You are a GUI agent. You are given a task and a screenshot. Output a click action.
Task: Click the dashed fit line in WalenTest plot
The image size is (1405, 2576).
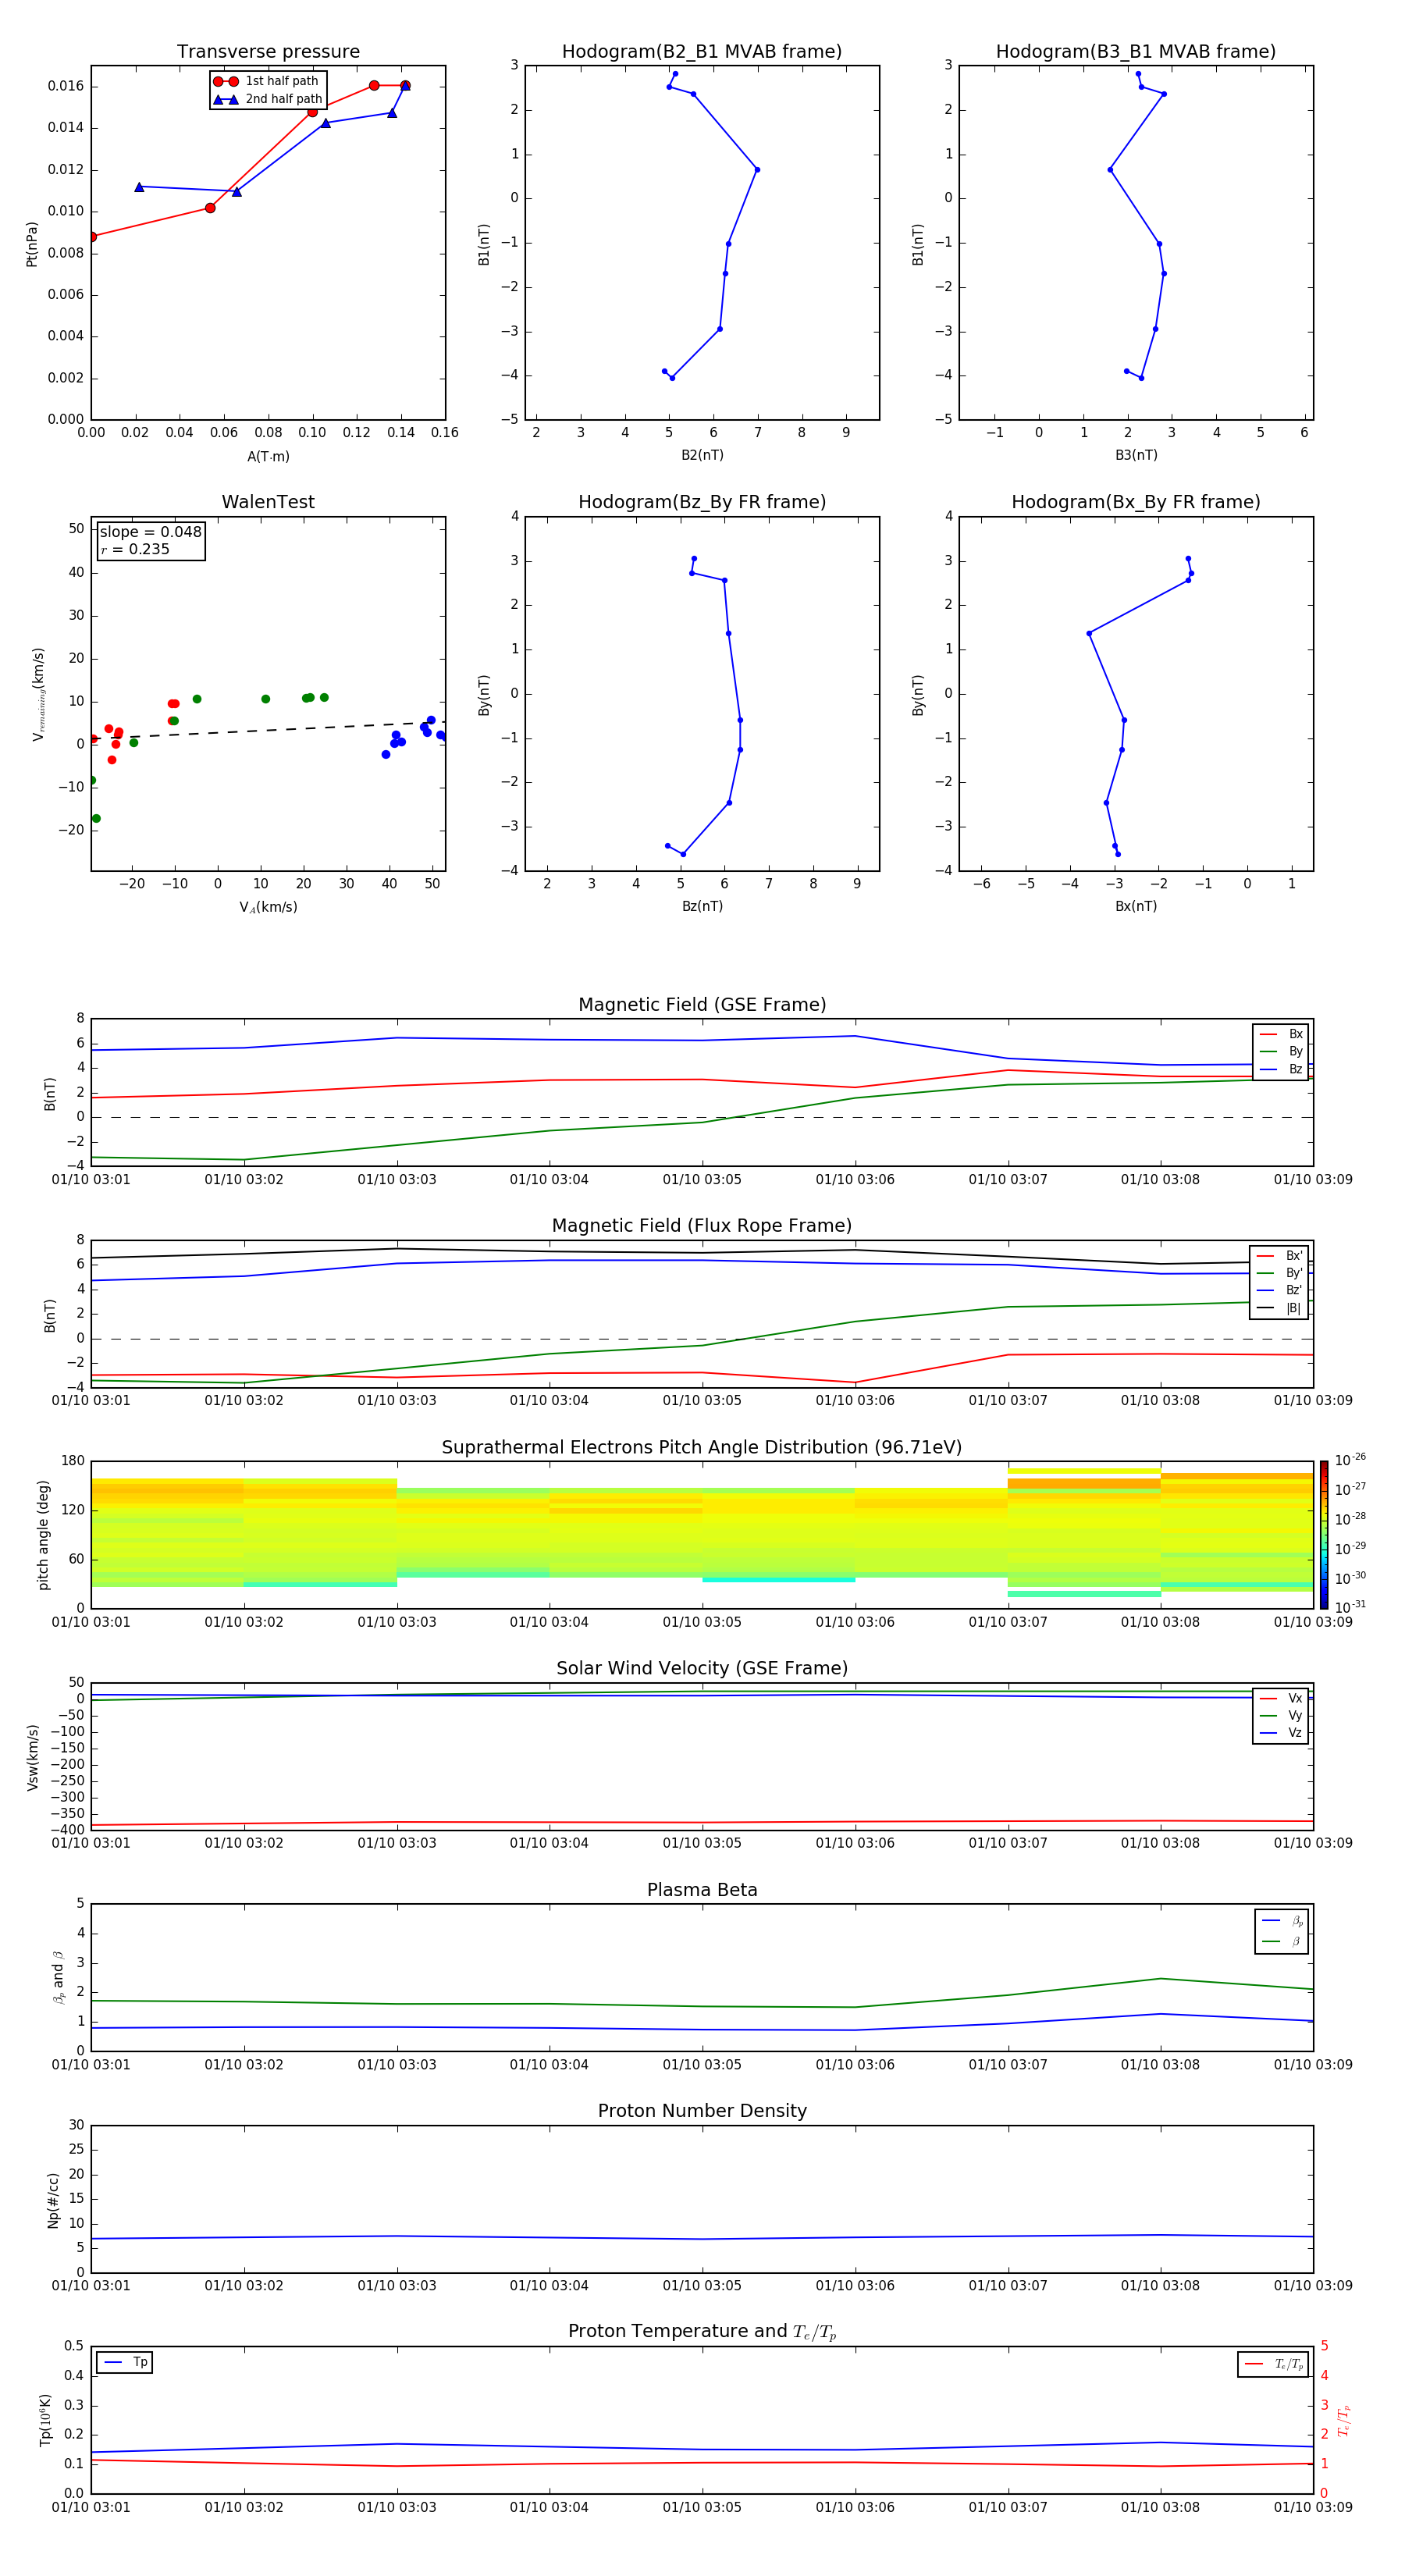pos(268,730)
